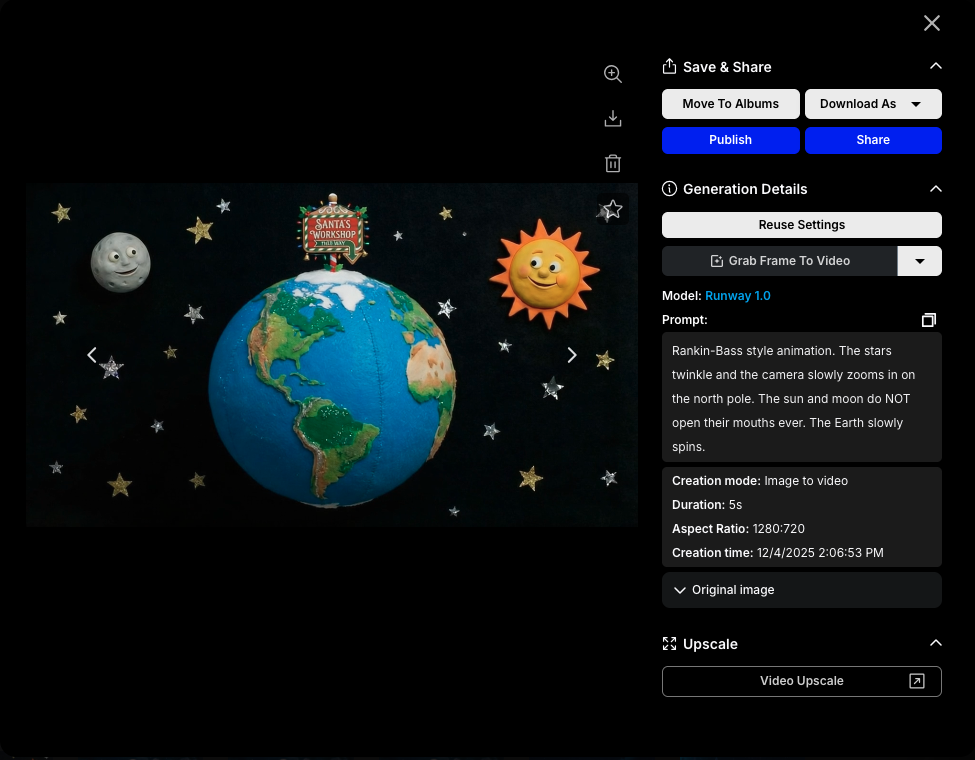Go to previous item with left arrow
The height and width of the screenshot is (760, 975).
pos(91,355)
